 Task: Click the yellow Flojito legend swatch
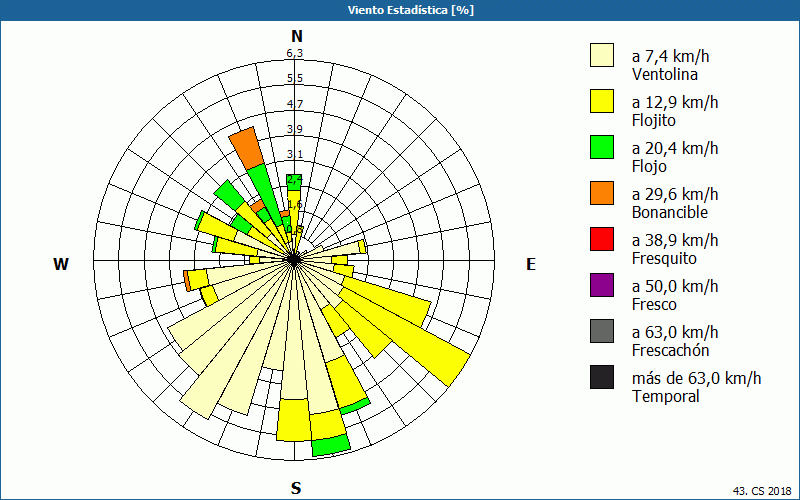tap(602, 101)
